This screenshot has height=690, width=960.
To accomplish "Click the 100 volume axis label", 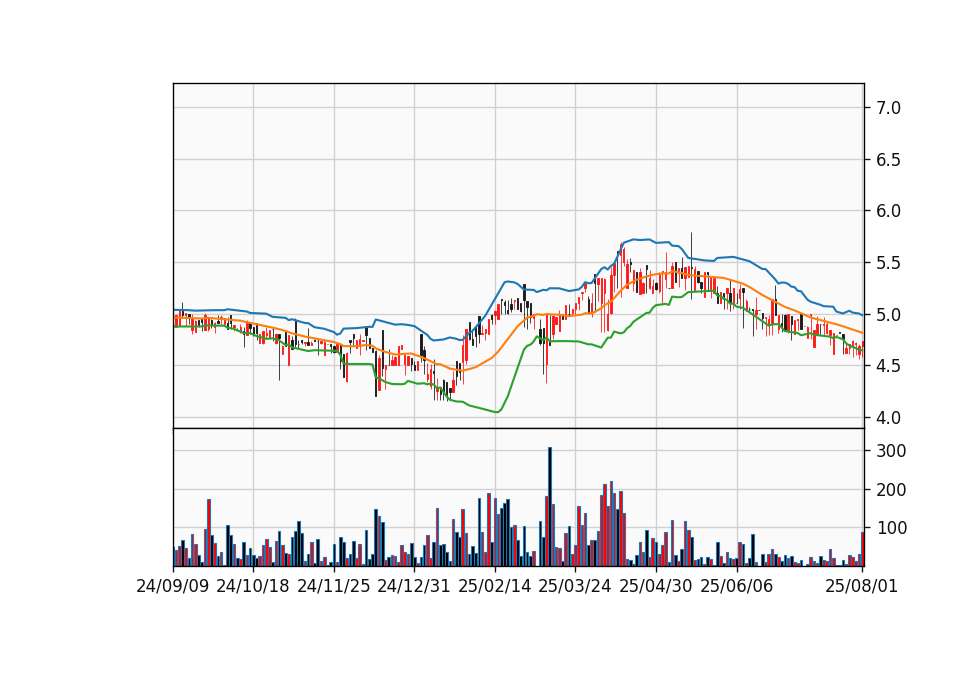I will pos(891,528).
